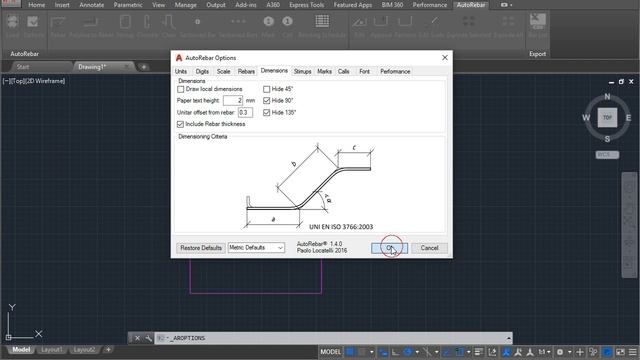The image size is (640, 360).
Task: Toggle the clean screen icon
Action: tap(620, 352)
